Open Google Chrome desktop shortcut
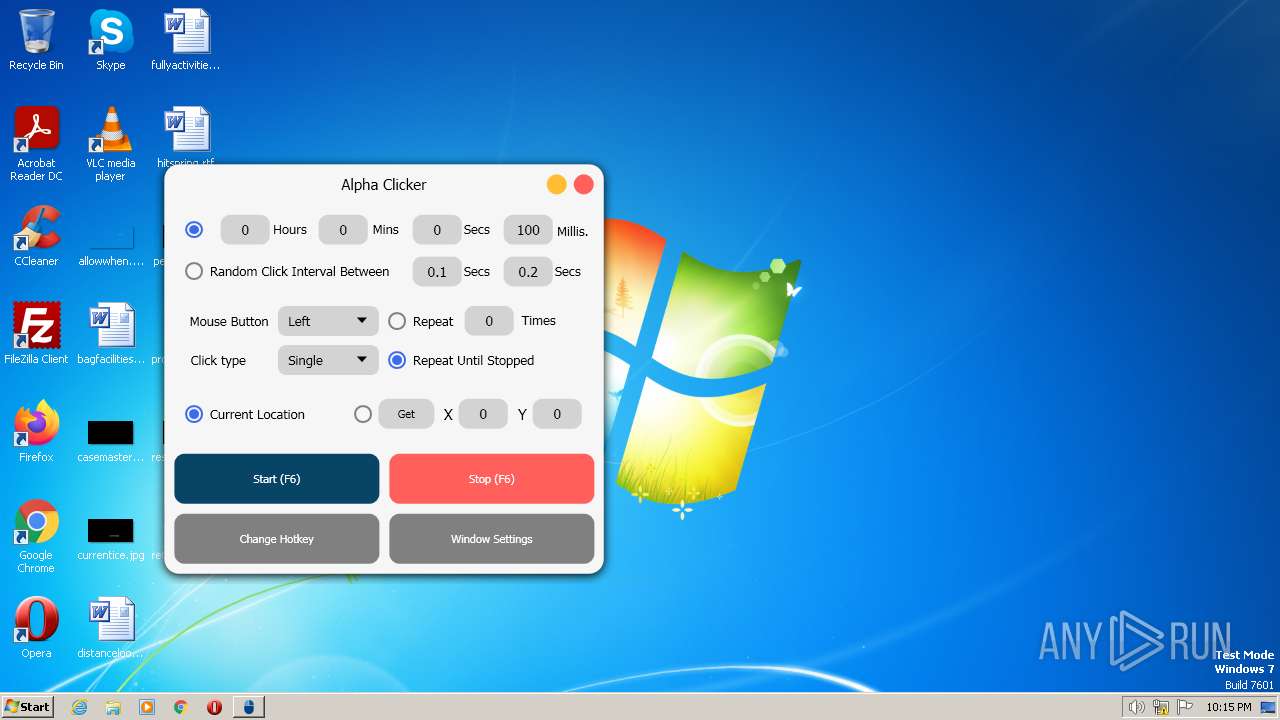The height and width of the screenshot is (720, 1280). pos(36,536)
